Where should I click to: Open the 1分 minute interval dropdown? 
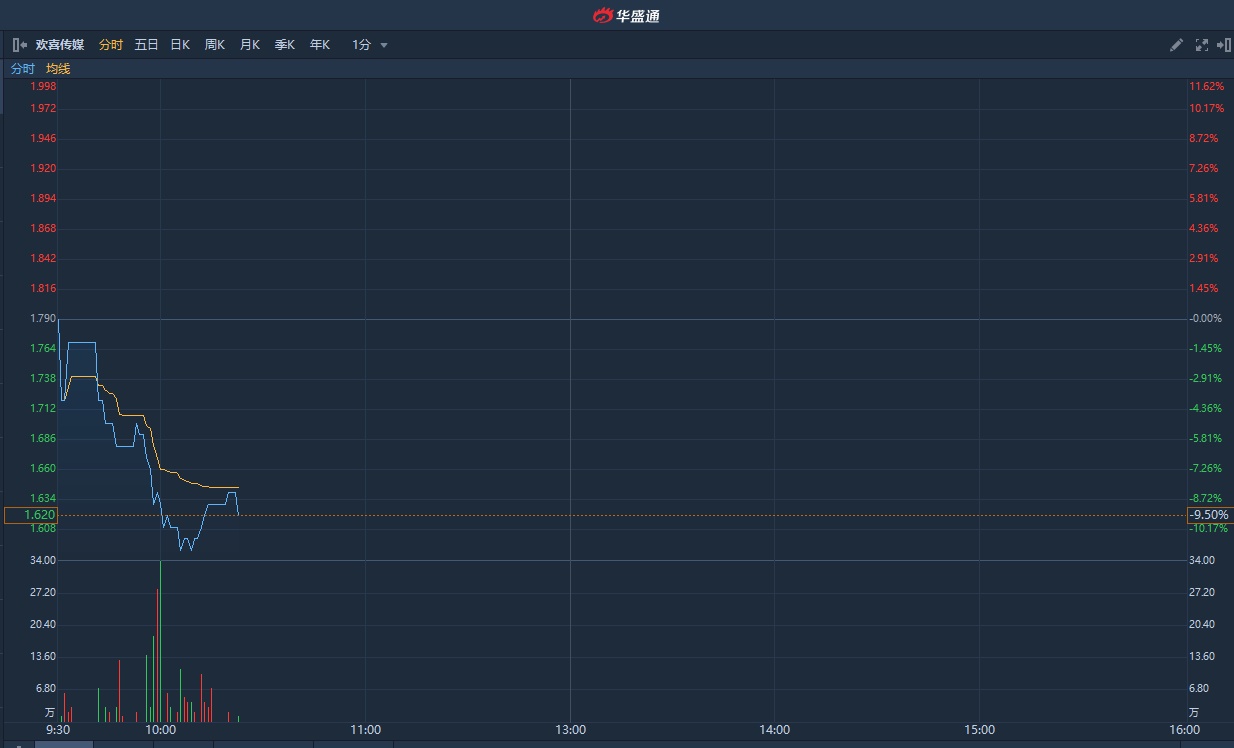click(362, 45)
